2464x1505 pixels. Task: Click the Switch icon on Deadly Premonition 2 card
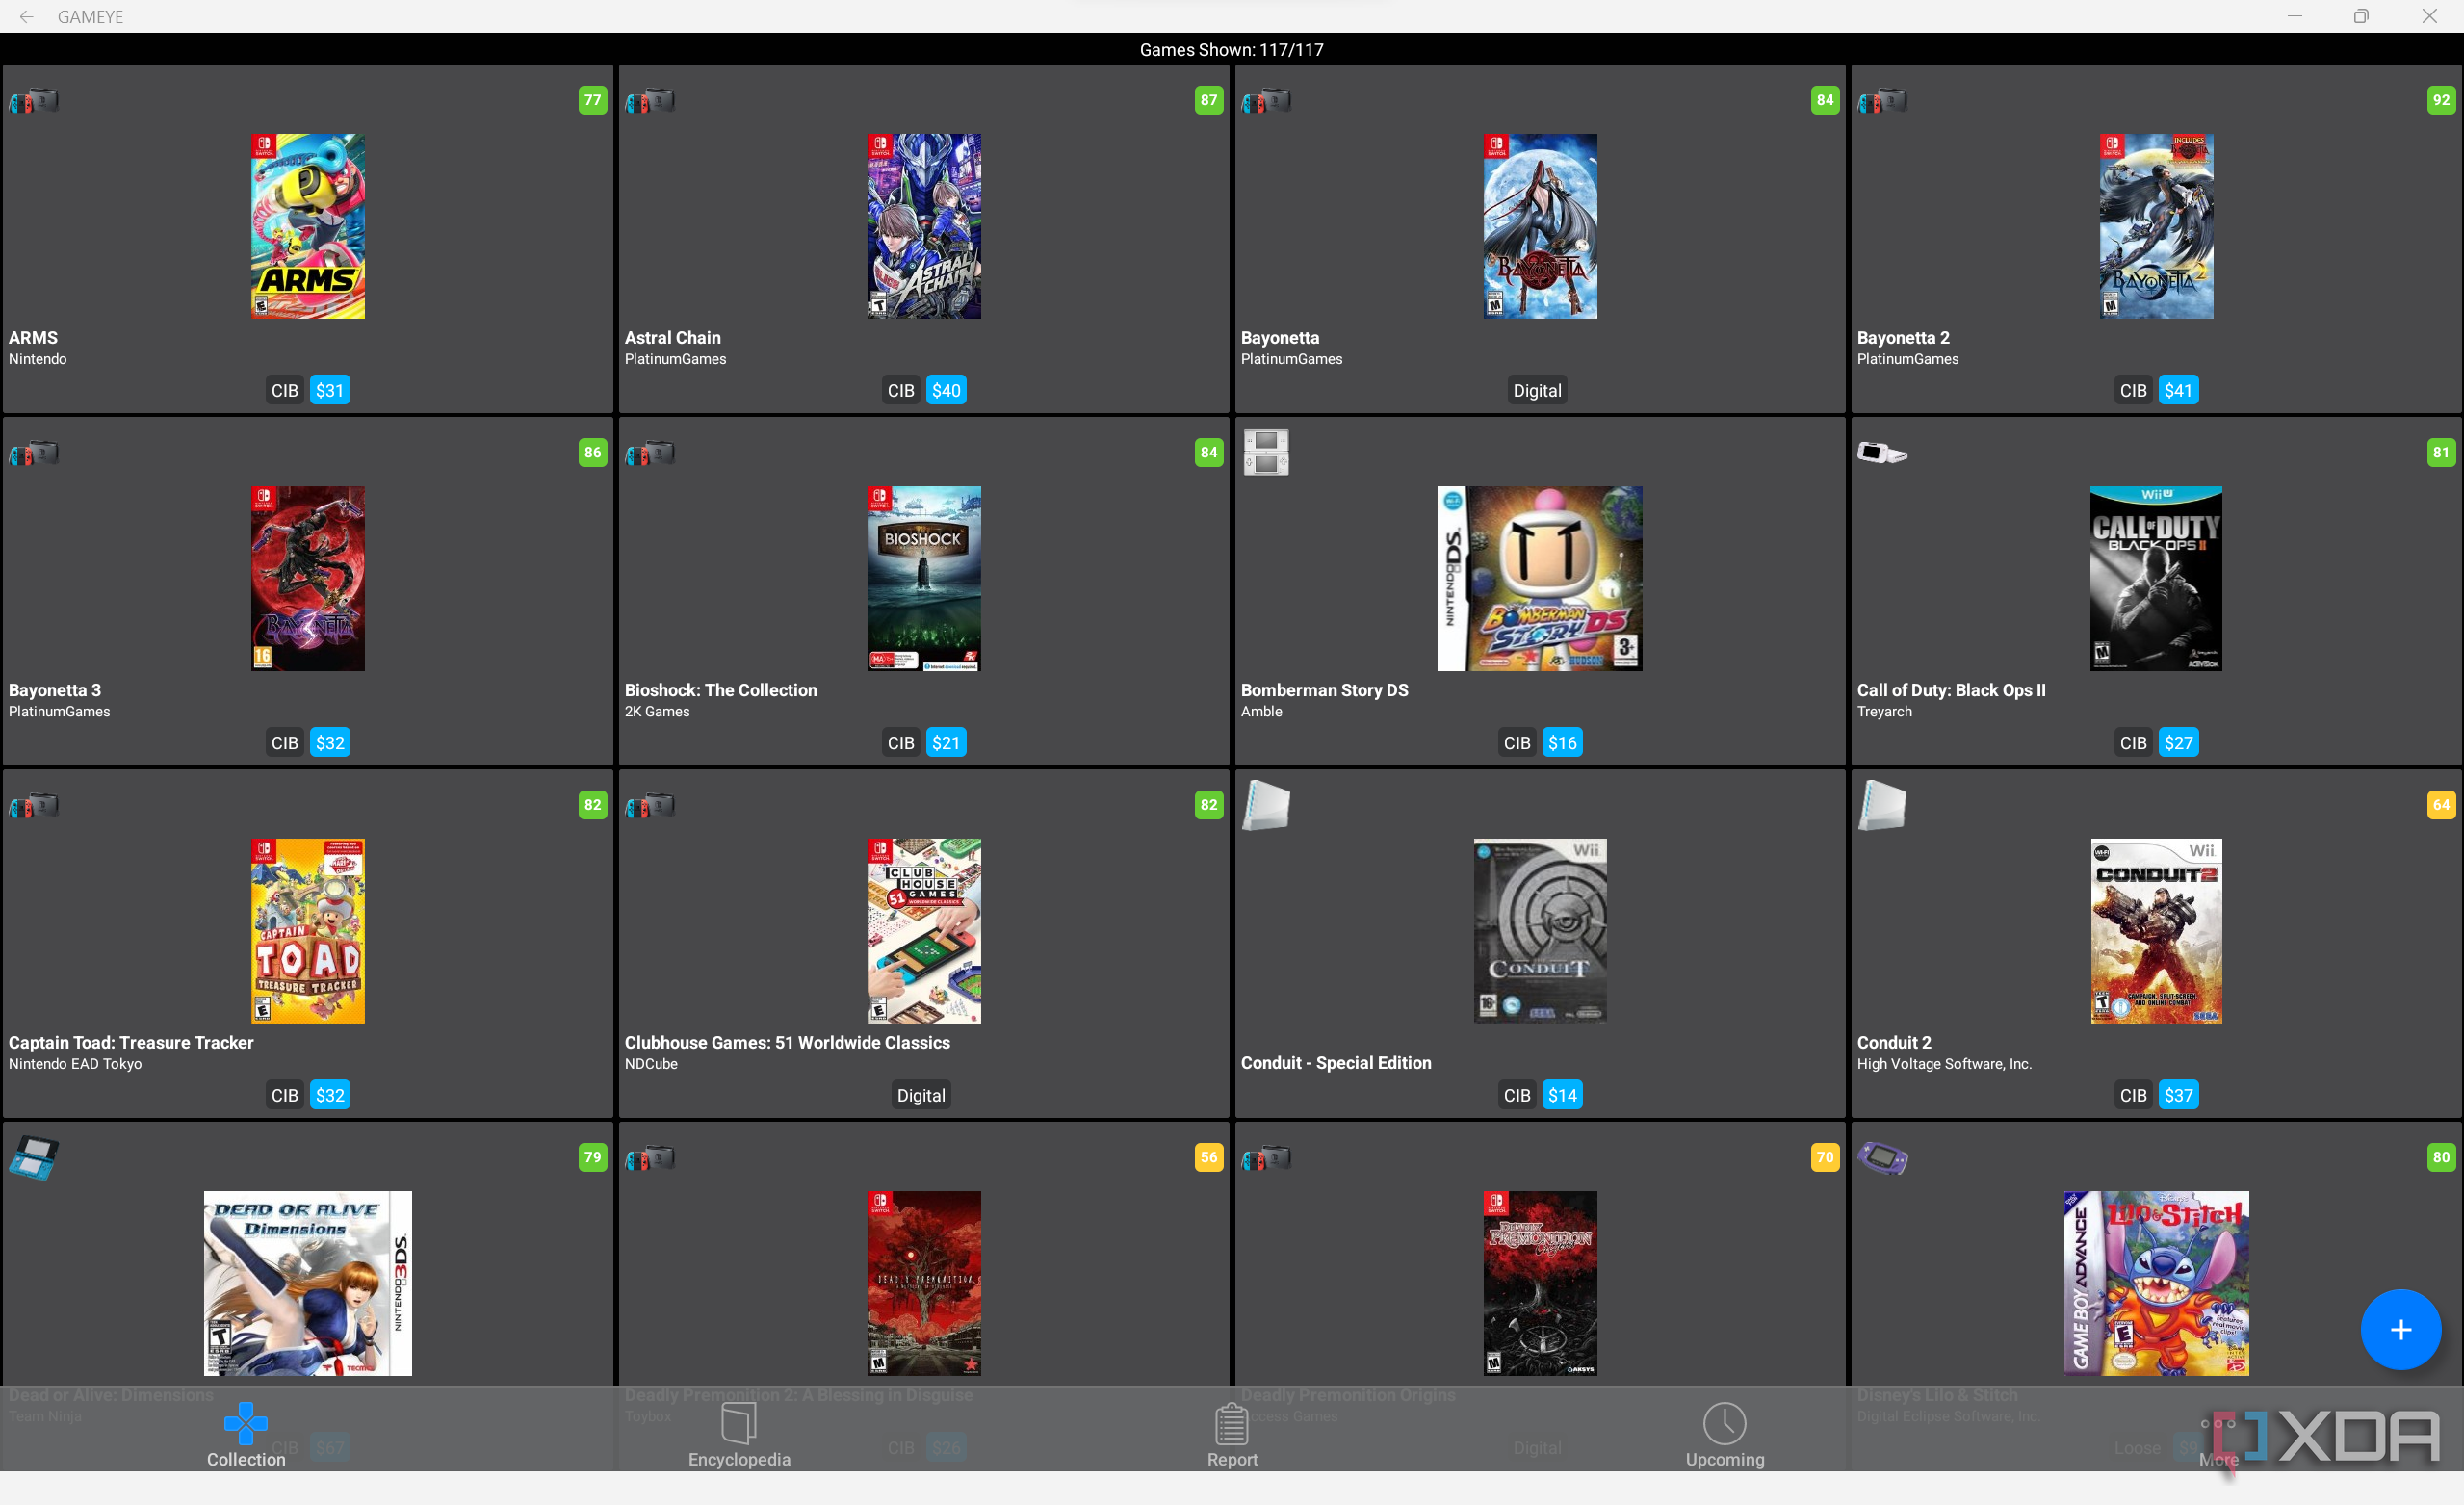click(650, 1159)
